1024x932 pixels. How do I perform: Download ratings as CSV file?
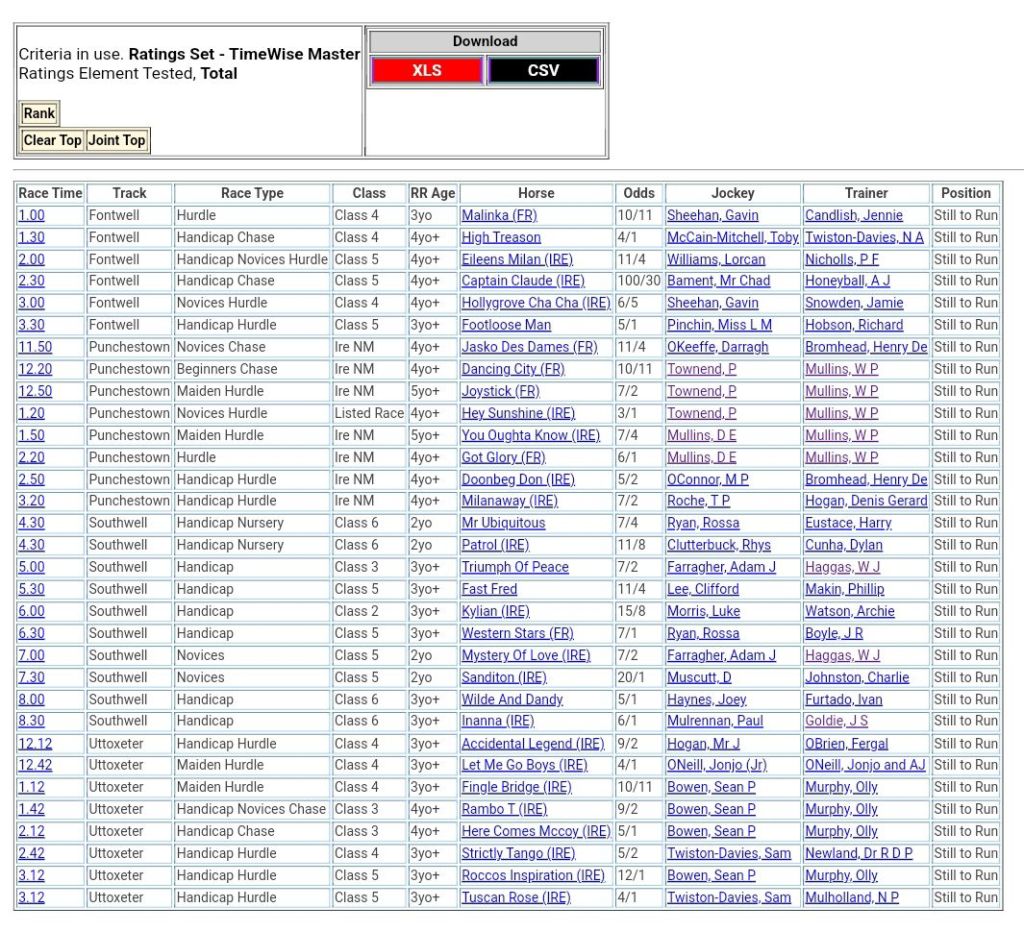(543, 71)
